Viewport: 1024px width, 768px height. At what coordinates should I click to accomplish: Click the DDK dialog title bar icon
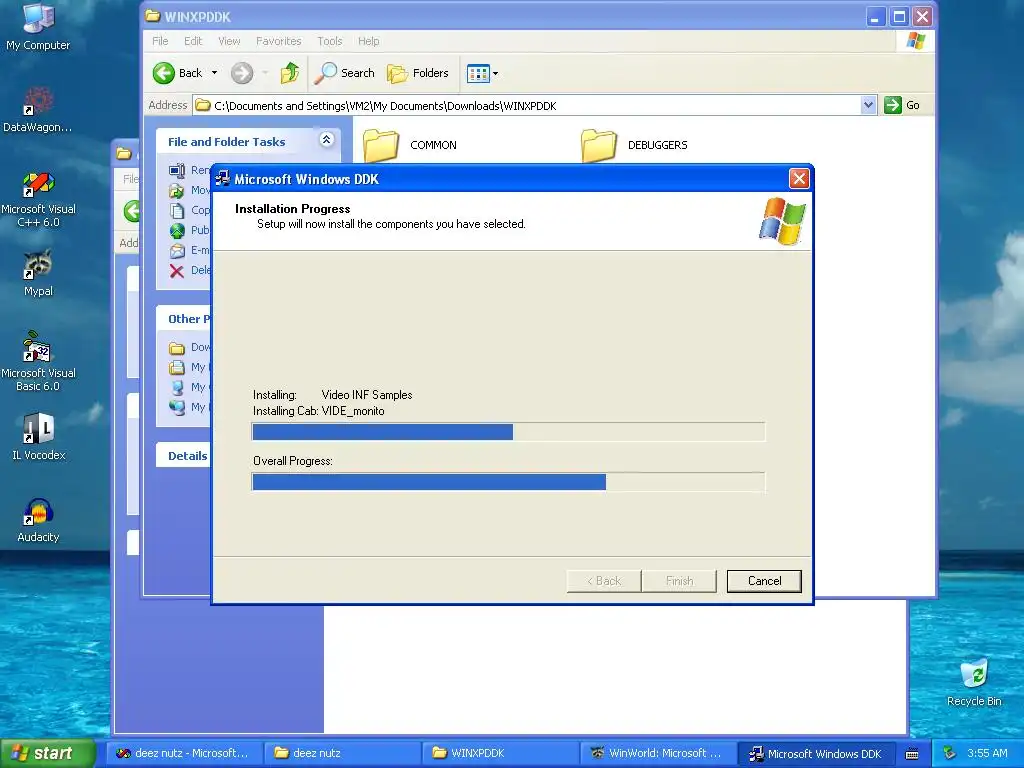223,179
